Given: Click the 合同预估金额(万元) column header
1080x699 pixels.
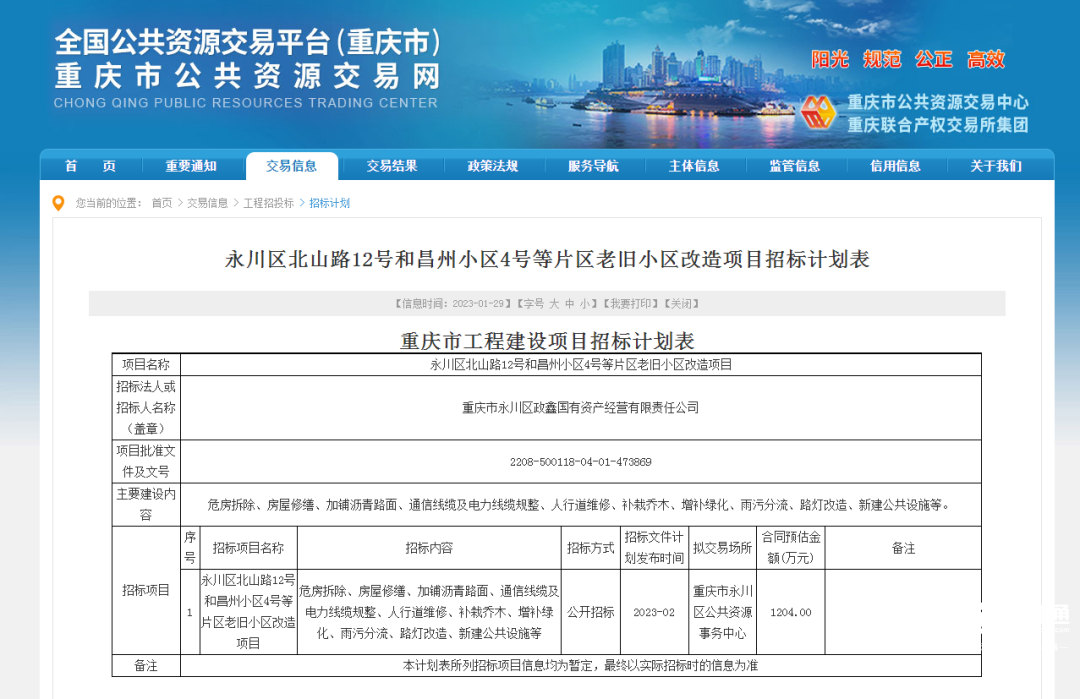Looking at the screenshot, I should 791,548.
